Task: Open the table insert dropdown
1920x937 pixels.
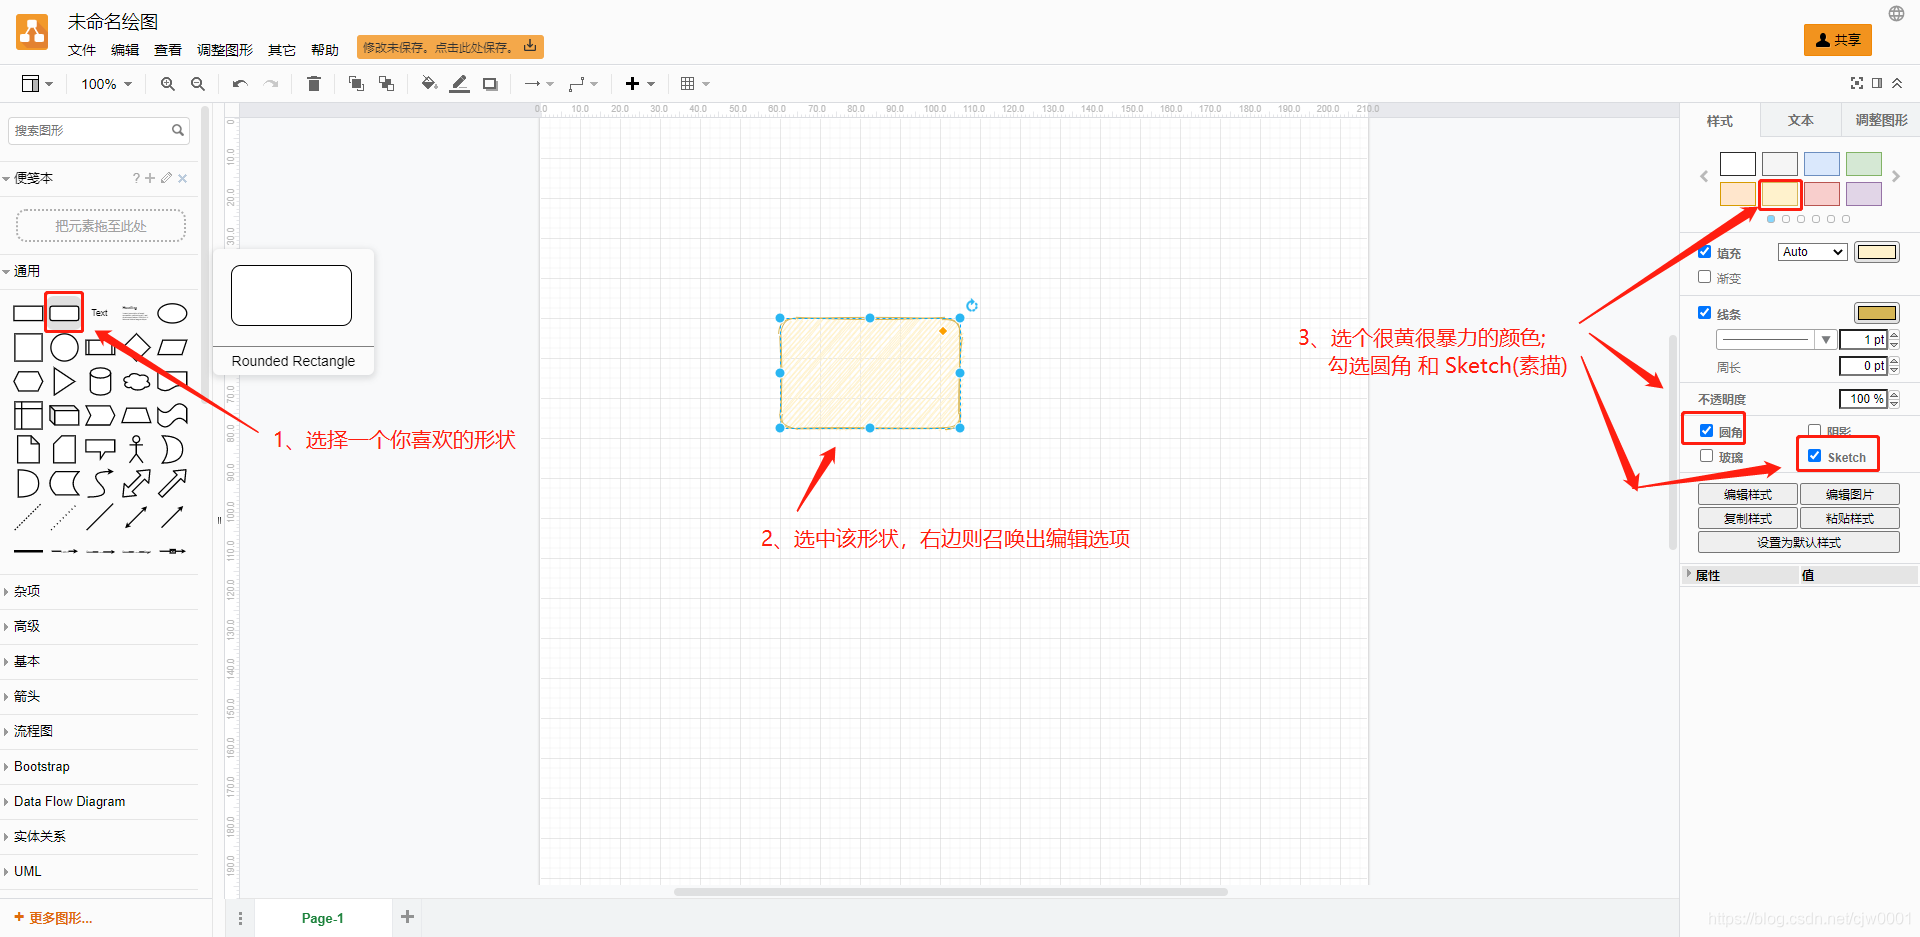Action: pos(695,84)
